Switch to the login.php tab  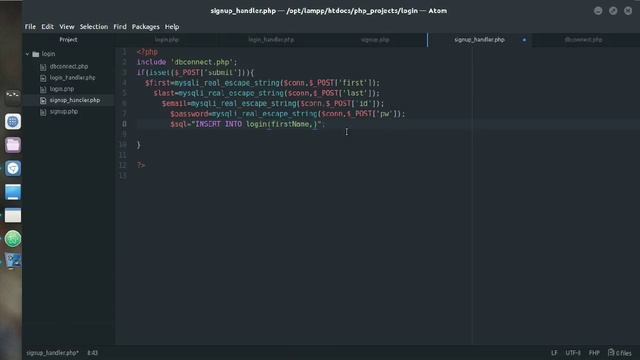click(167, 40)
